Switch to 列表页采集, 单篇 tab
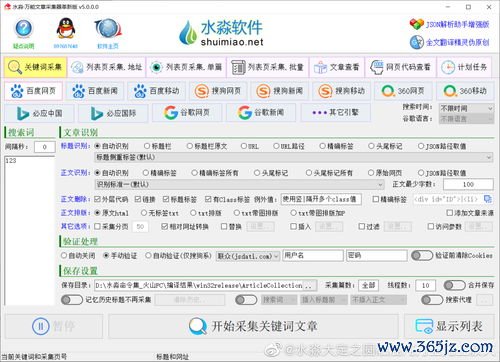The image size is (500, 362). pos(186,67)
